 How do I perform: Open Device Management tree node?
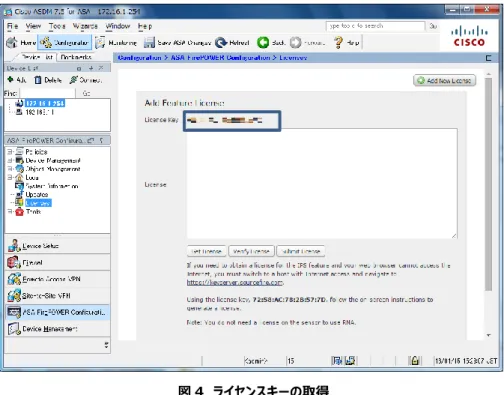[53, 160]
